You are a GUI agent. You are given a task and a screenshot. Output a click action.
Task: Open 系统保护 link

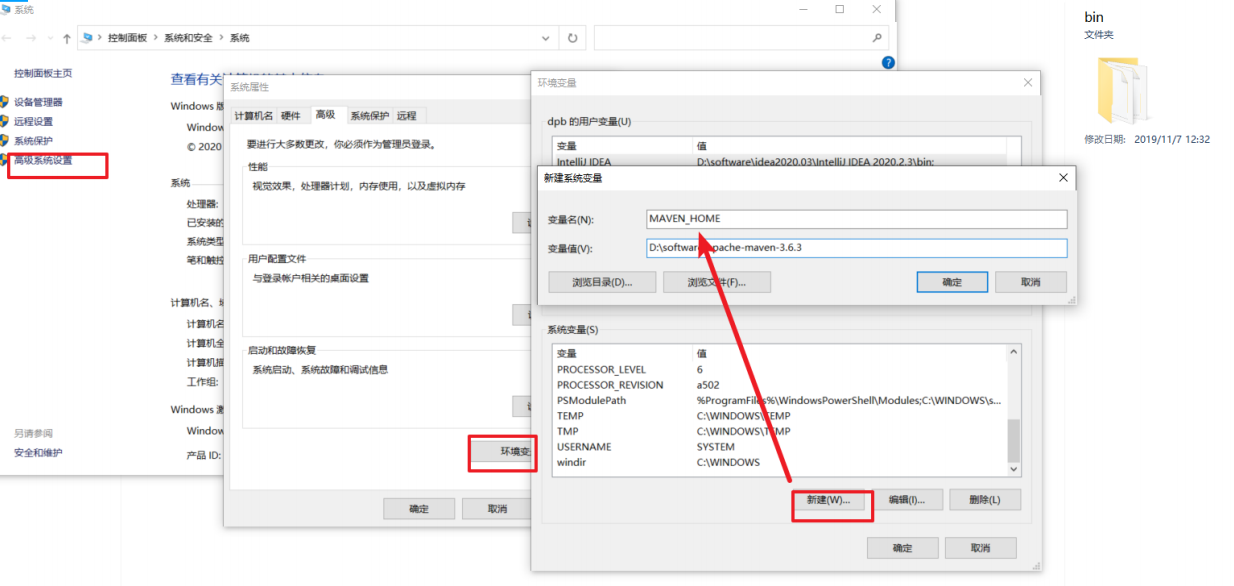coord(33,140)
